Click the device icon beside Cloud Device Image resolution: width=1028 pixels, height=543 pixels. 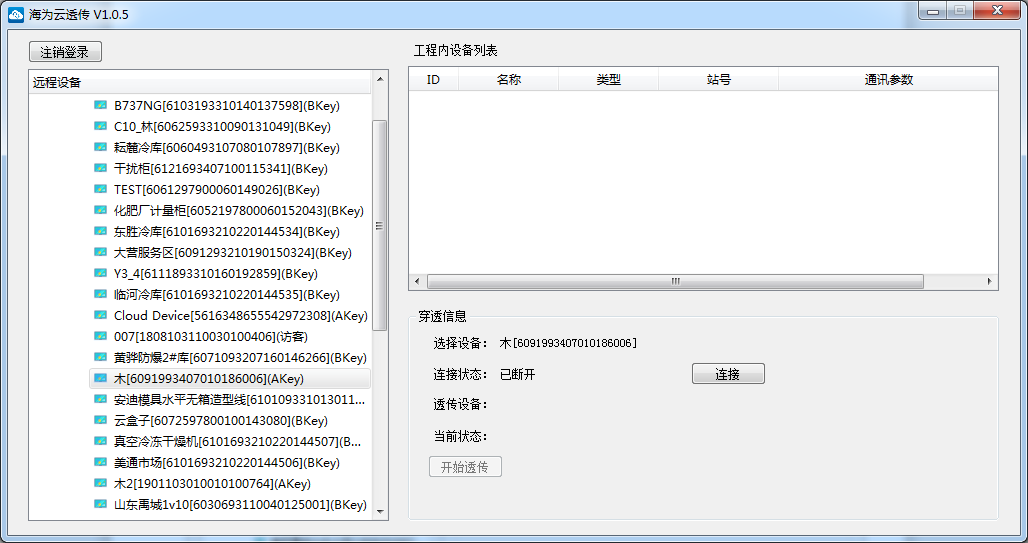point(100,315)
